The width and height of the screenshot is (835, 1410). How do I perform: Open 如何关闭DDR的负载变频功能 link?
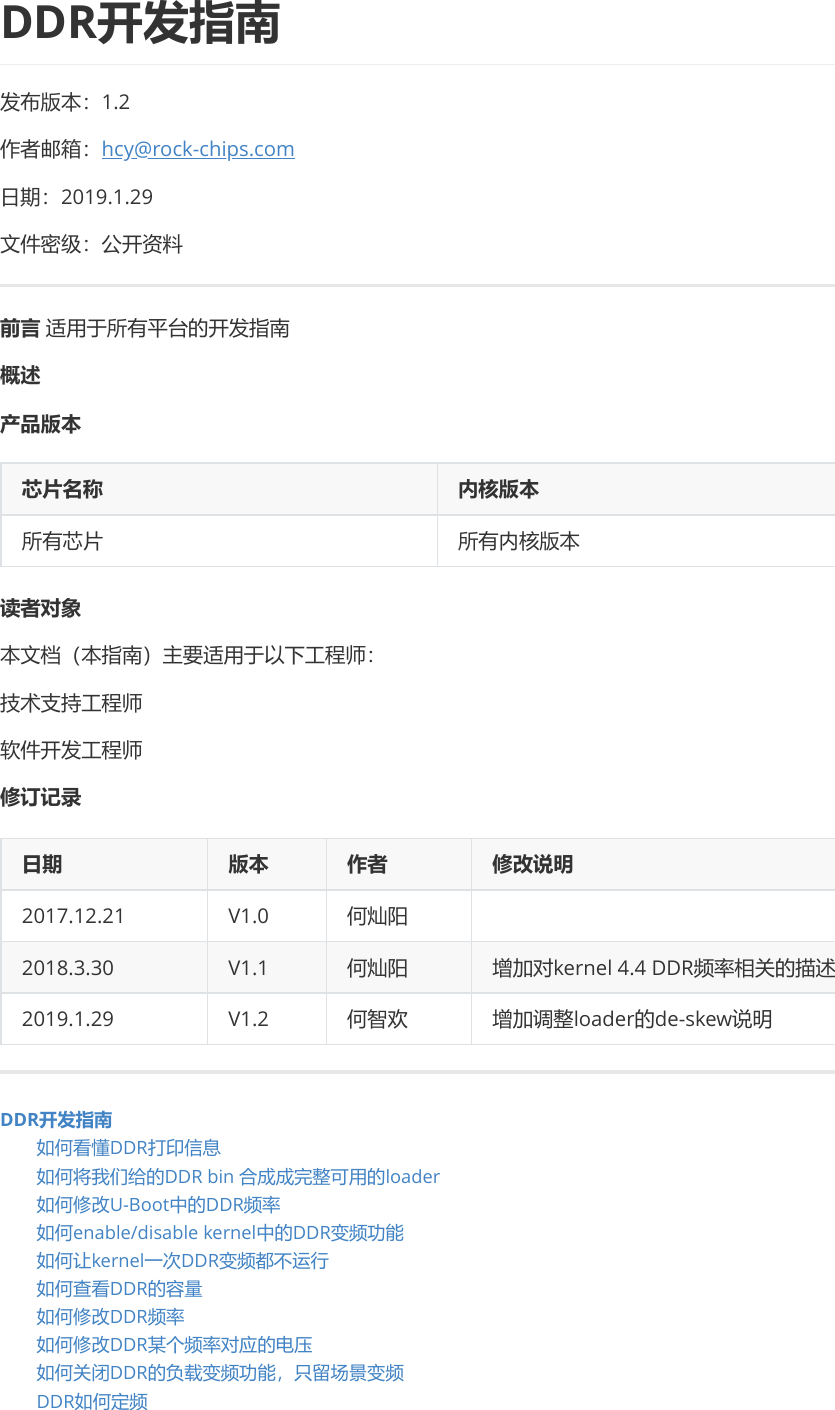point(219,1372)
